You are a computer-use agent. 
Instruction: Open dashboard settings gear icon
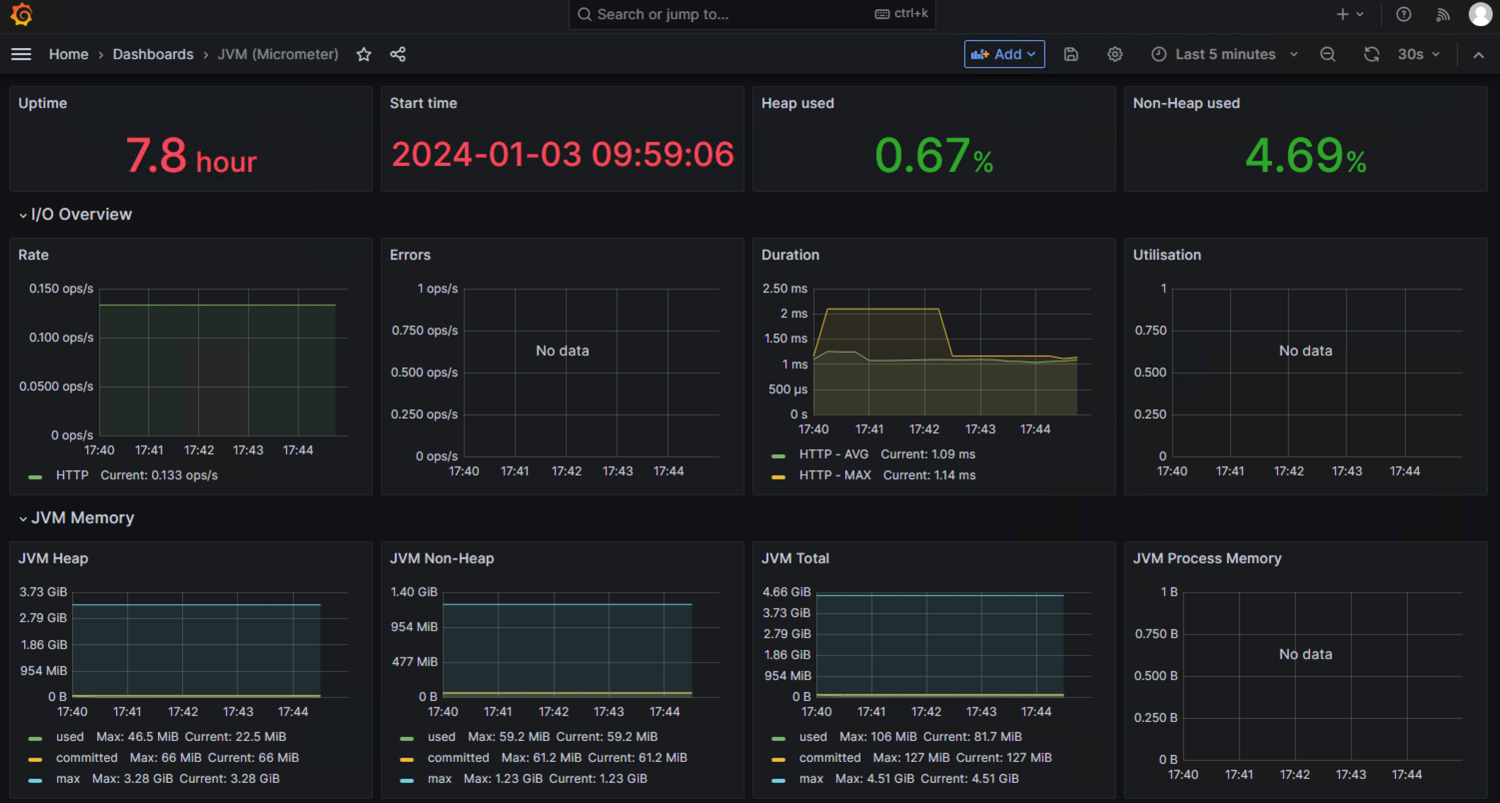coord(1115,54)
